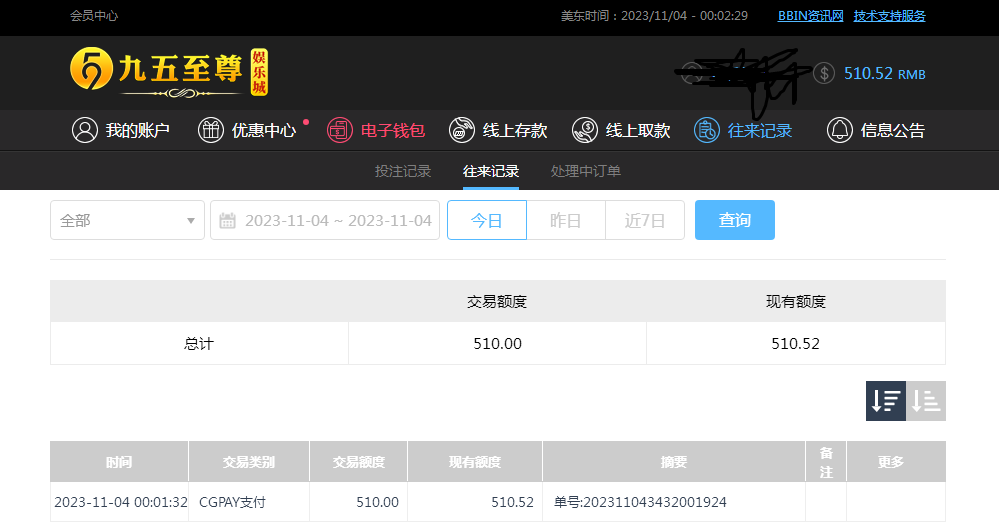Click the calendar icon in date field

(227, 221)
